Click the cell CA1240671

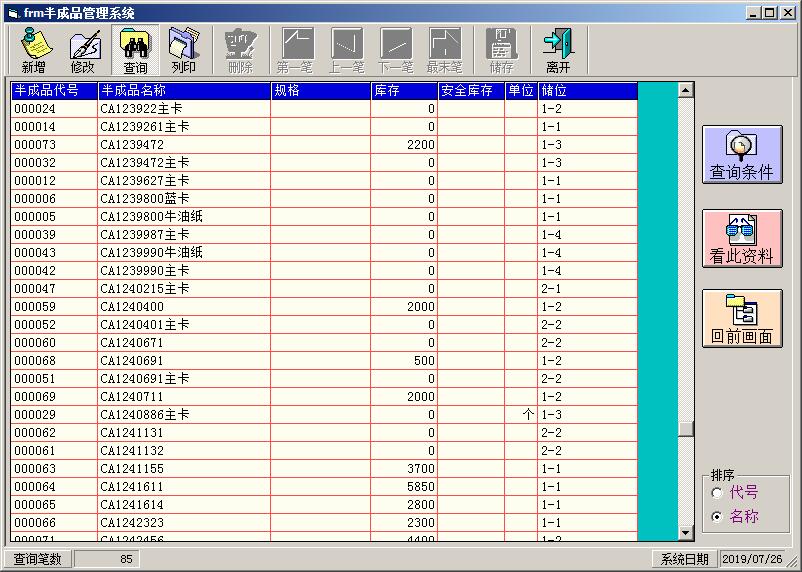point(184,343)
